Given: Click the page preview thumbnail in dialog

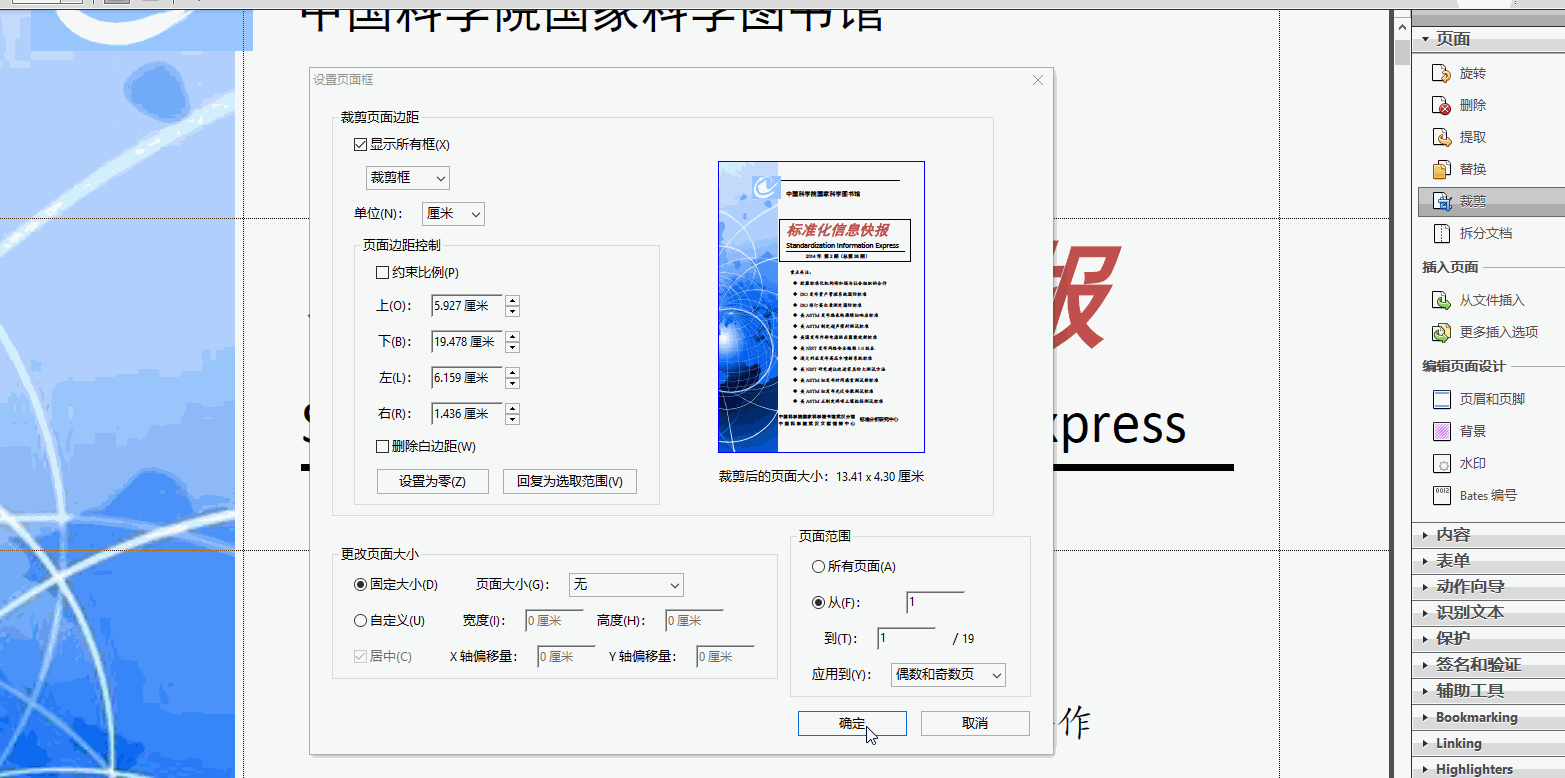Looking at the screenshot, I should pyautogui.click(x=821, y=307).
